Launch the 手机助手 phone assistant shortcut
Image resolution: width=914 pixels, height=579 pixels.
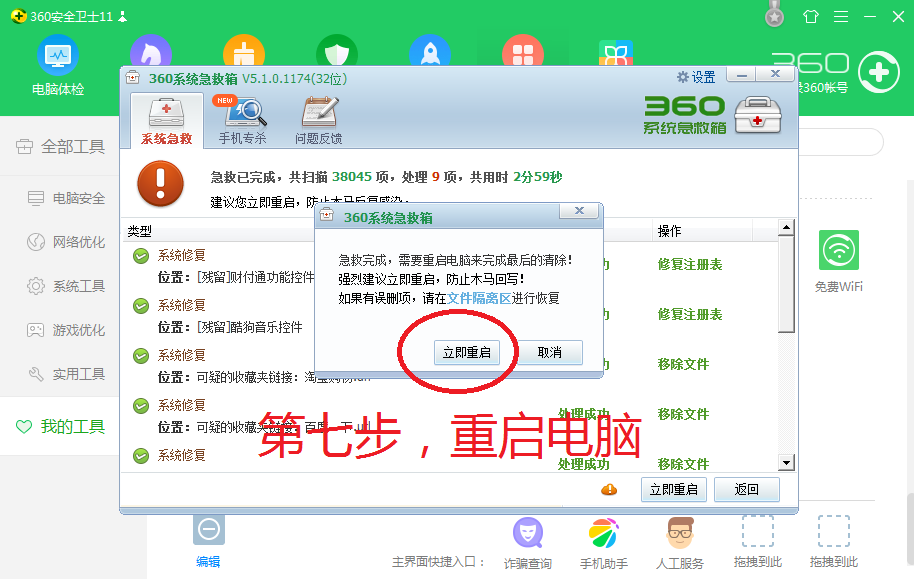tap(603, 535)
